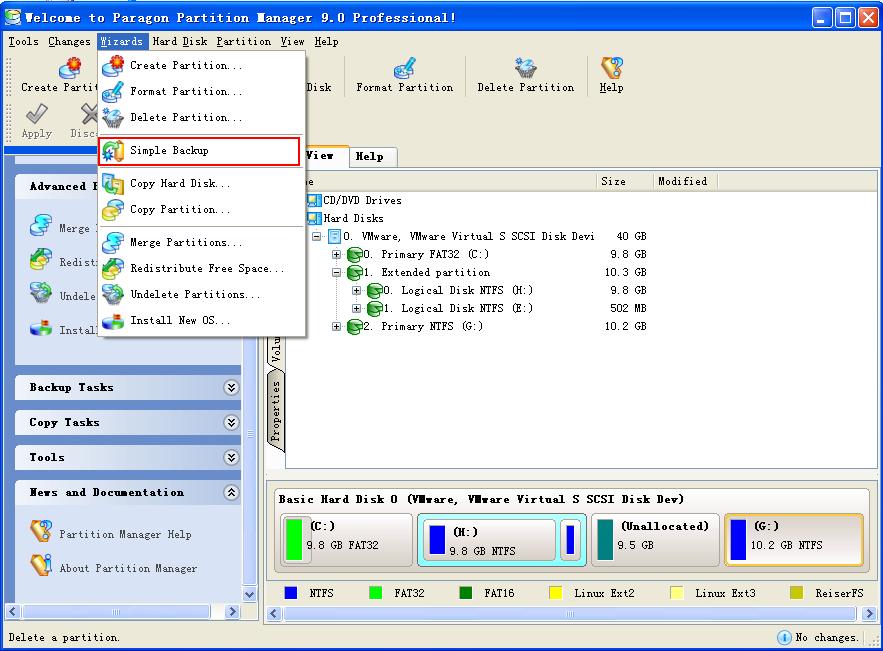The image size is (883, 651).
Task: Click Copy Hard Disk menu icon
Action: [x=113, y=184]
